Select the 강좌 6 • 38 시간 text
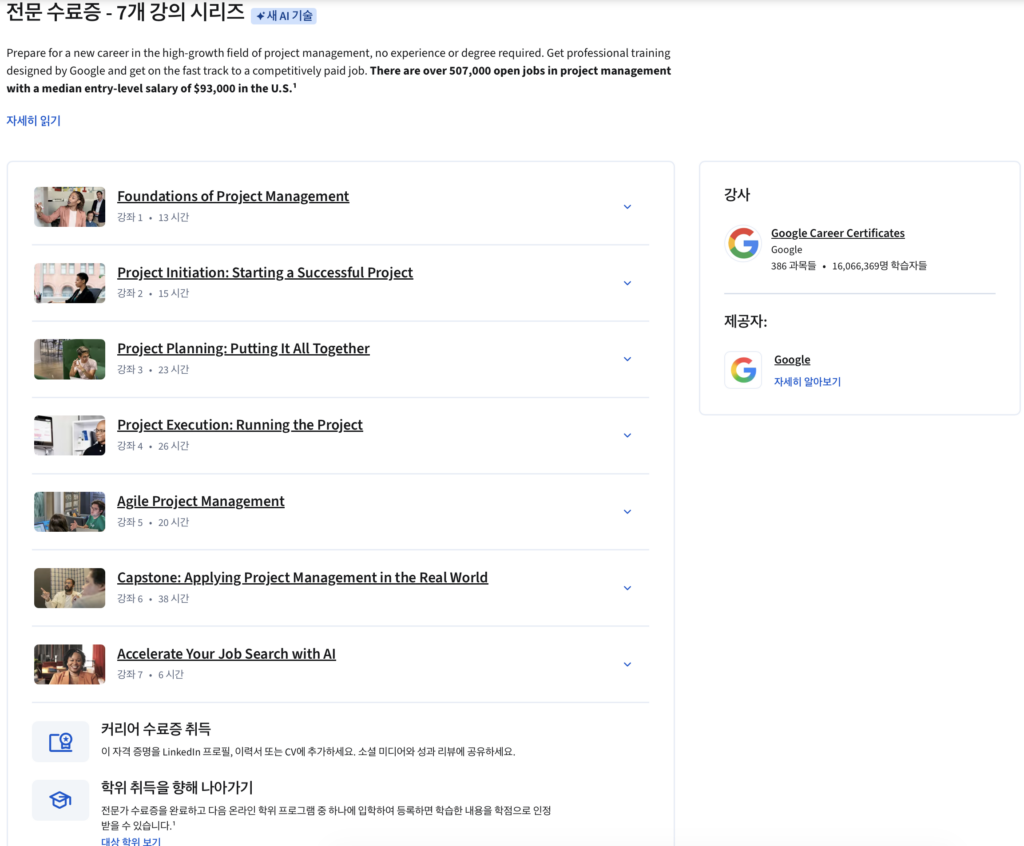This screenshot has width=1024, height=846. pyautogui.click(x=153, y=598)
